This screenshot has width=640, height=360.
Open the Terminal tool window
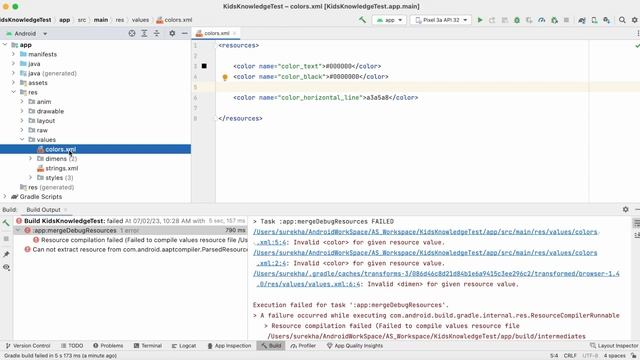coord(148,346)
